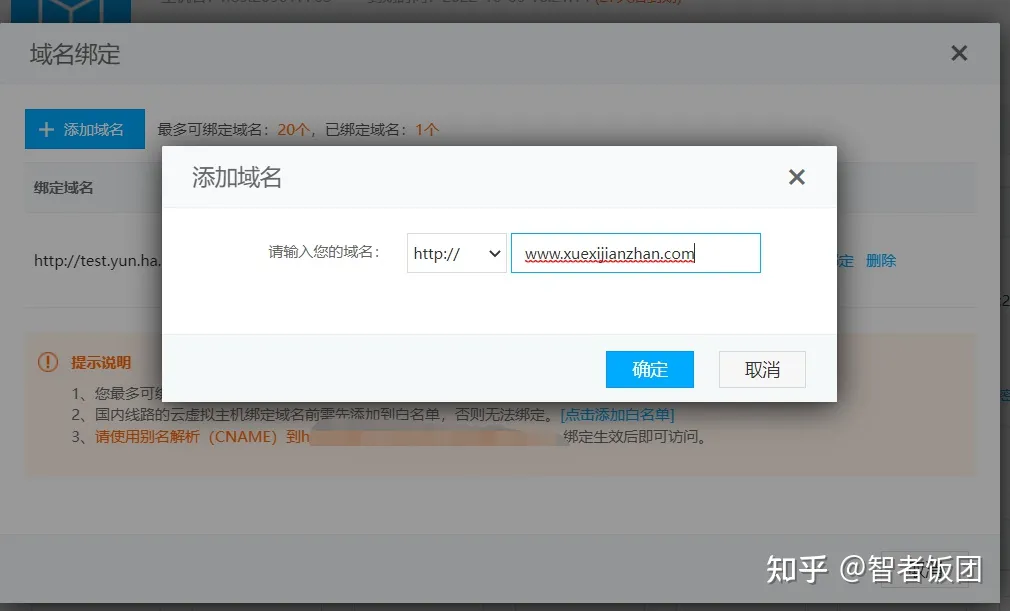Click the orange warning icon beside 提示说明

tap(47, 362)
